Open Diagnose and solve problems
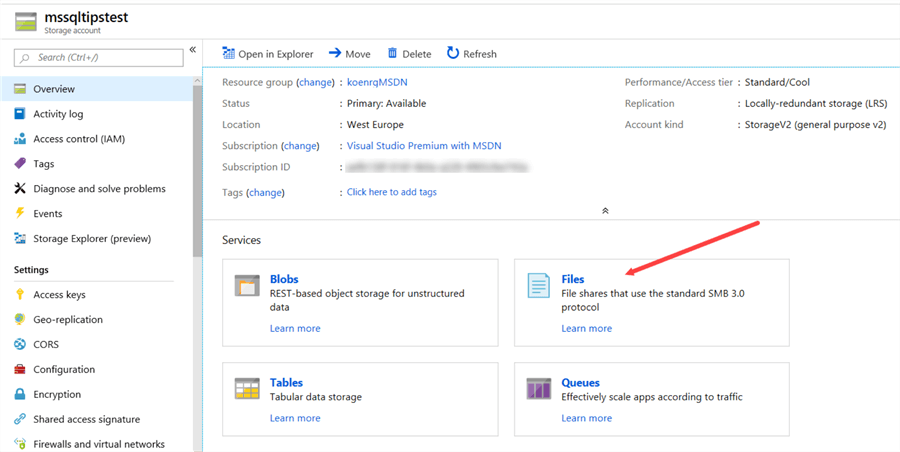900x452 pixels. [x=101, y=188]
